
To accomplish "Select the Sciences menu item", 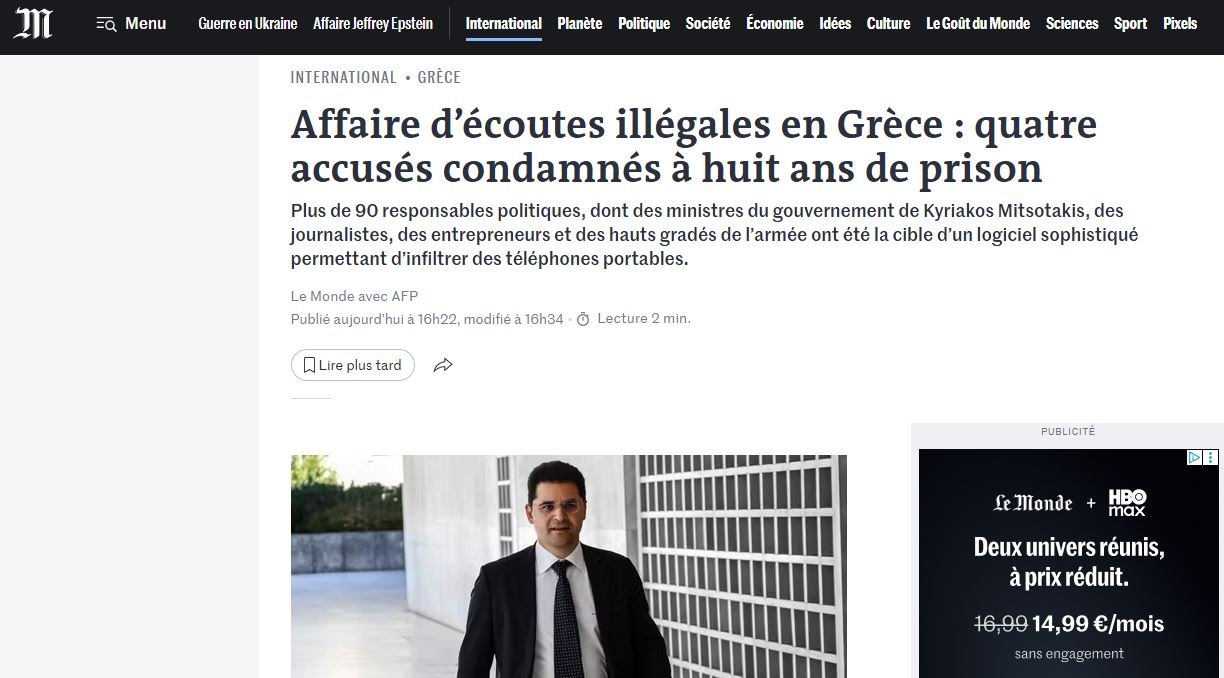I will click(x=1072, y=23).
